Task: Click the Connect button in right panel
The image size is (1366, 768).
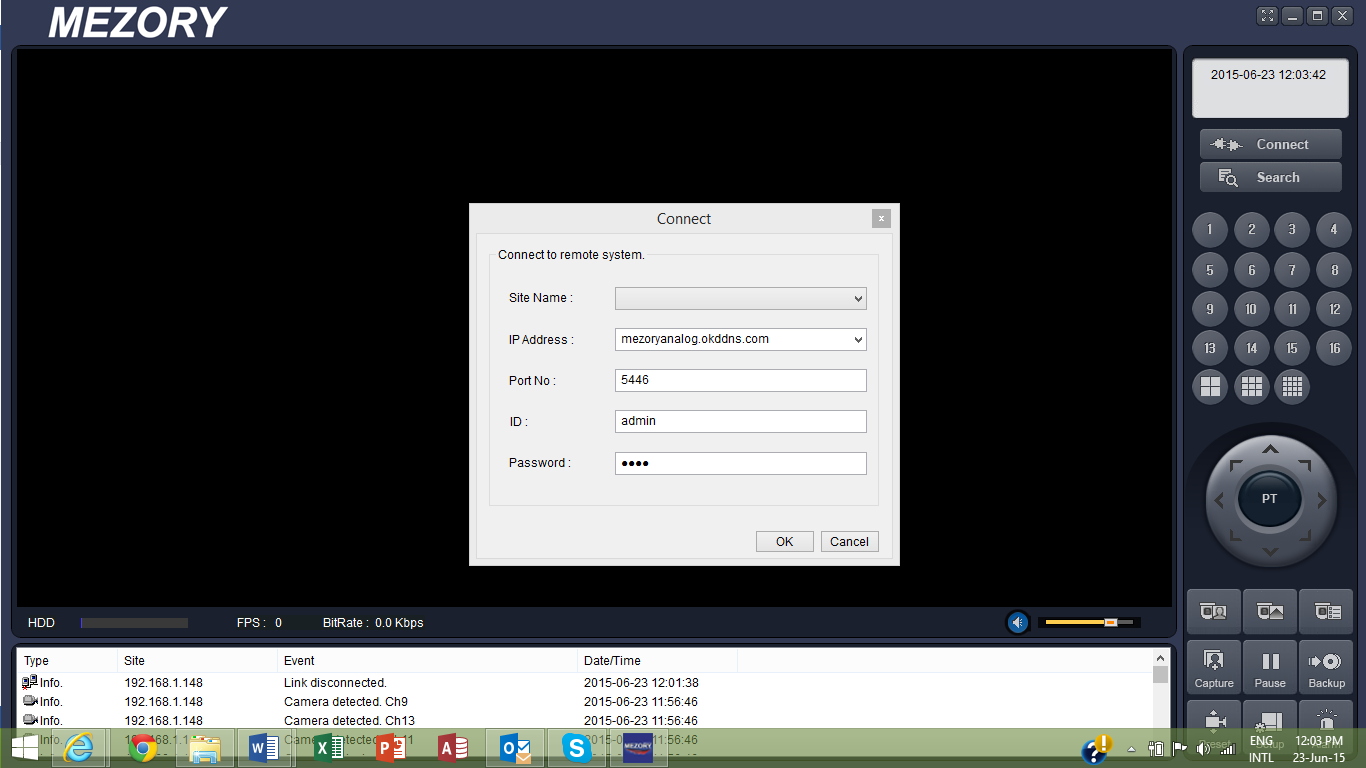Action: click(x=1271, y=144)
